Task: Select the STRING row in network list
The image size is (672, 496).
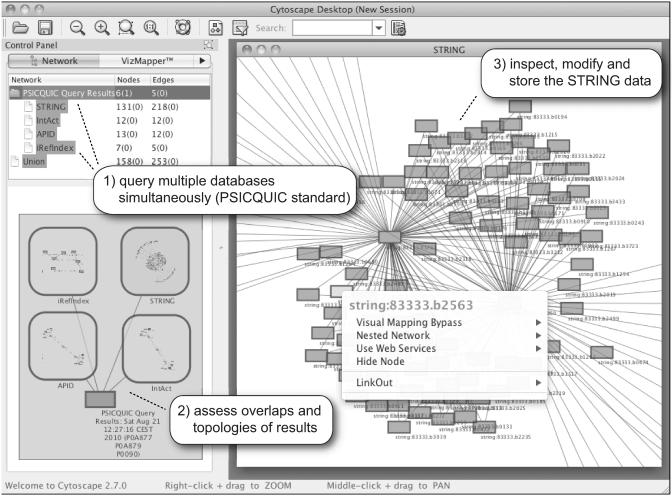Action: [110, 106]
